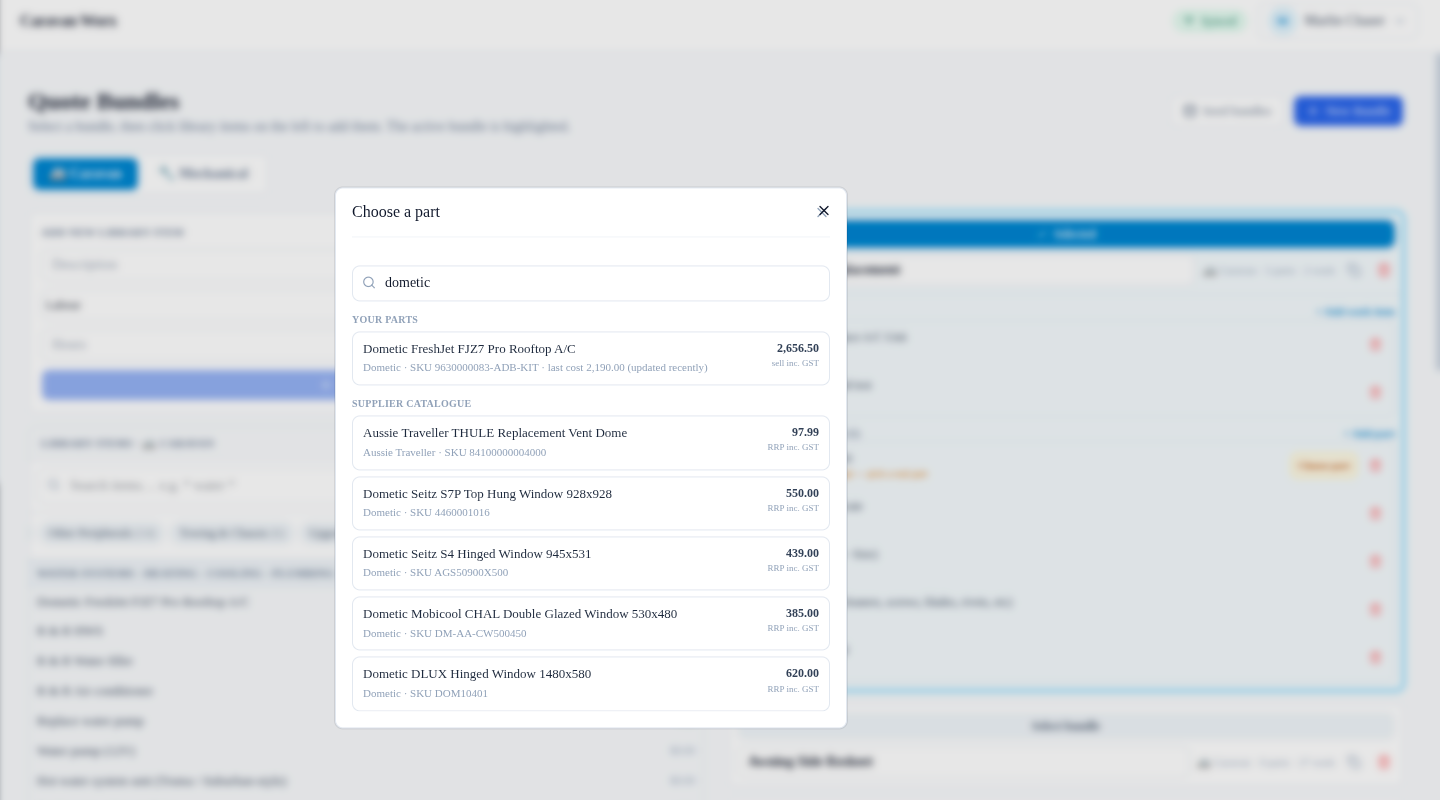1440x800 pixels.
Task: Select Dometic Seitz S4 Hinged Window 945x531
Action: point(591,563)
